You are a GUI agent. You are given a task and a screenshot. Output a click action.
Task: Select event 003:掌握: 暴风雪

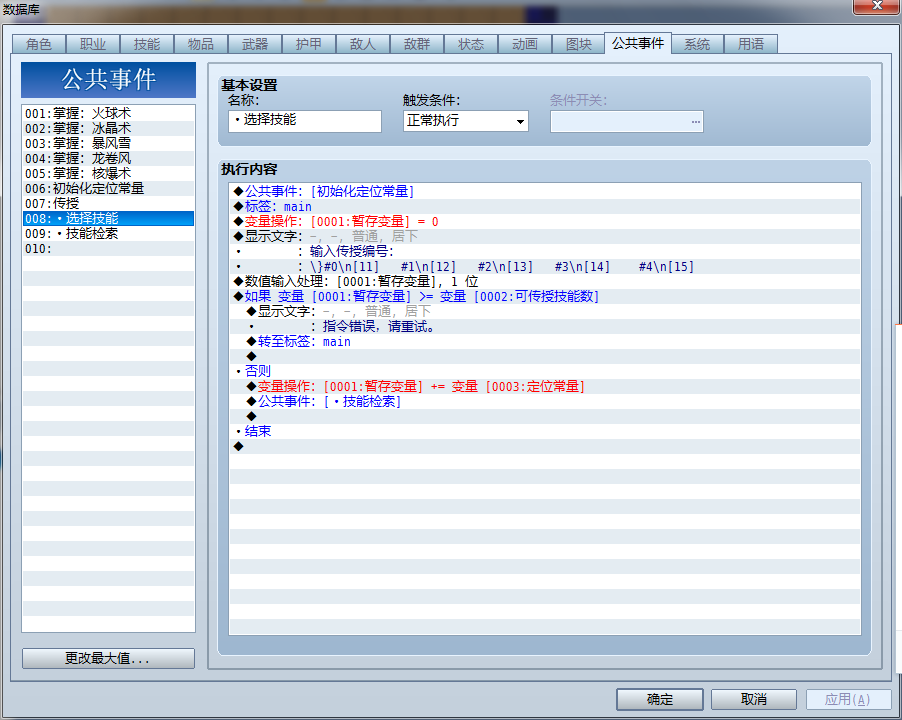108,143
